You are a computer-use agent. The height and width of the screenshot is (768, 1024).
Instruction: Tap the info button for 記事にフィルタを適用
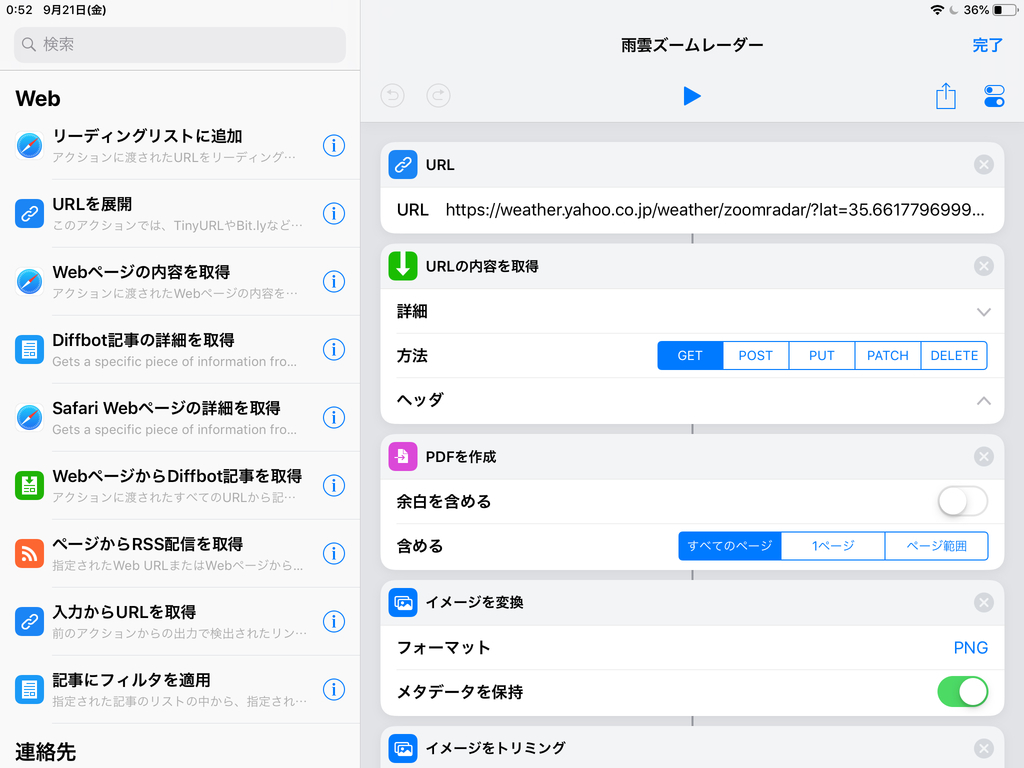[x=334, y=688]
